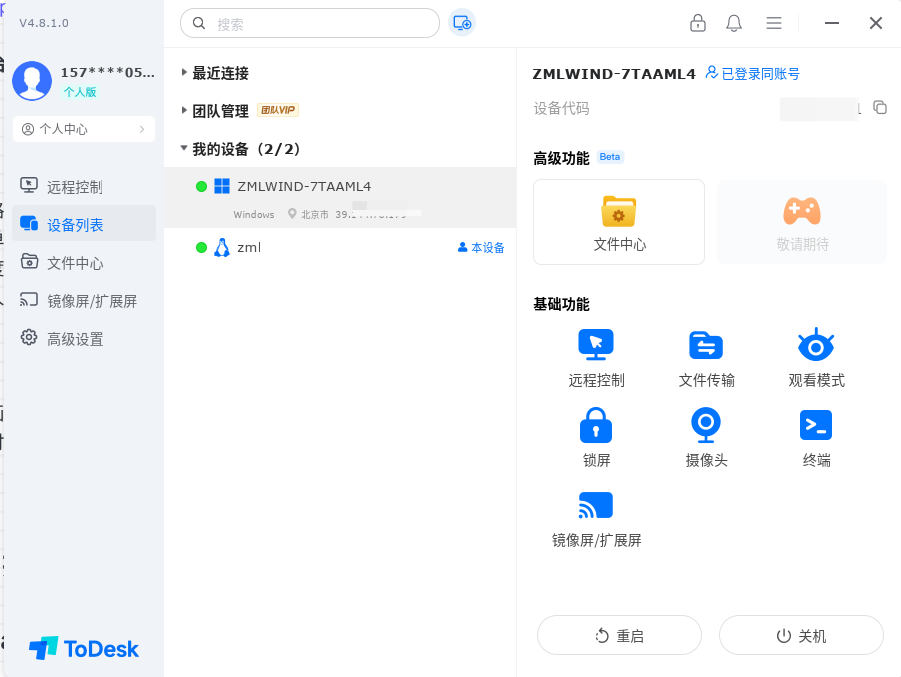Click the privacy lock icon in title bar
Viewport: 901px width, 677px height.
(x=698, y=23)
